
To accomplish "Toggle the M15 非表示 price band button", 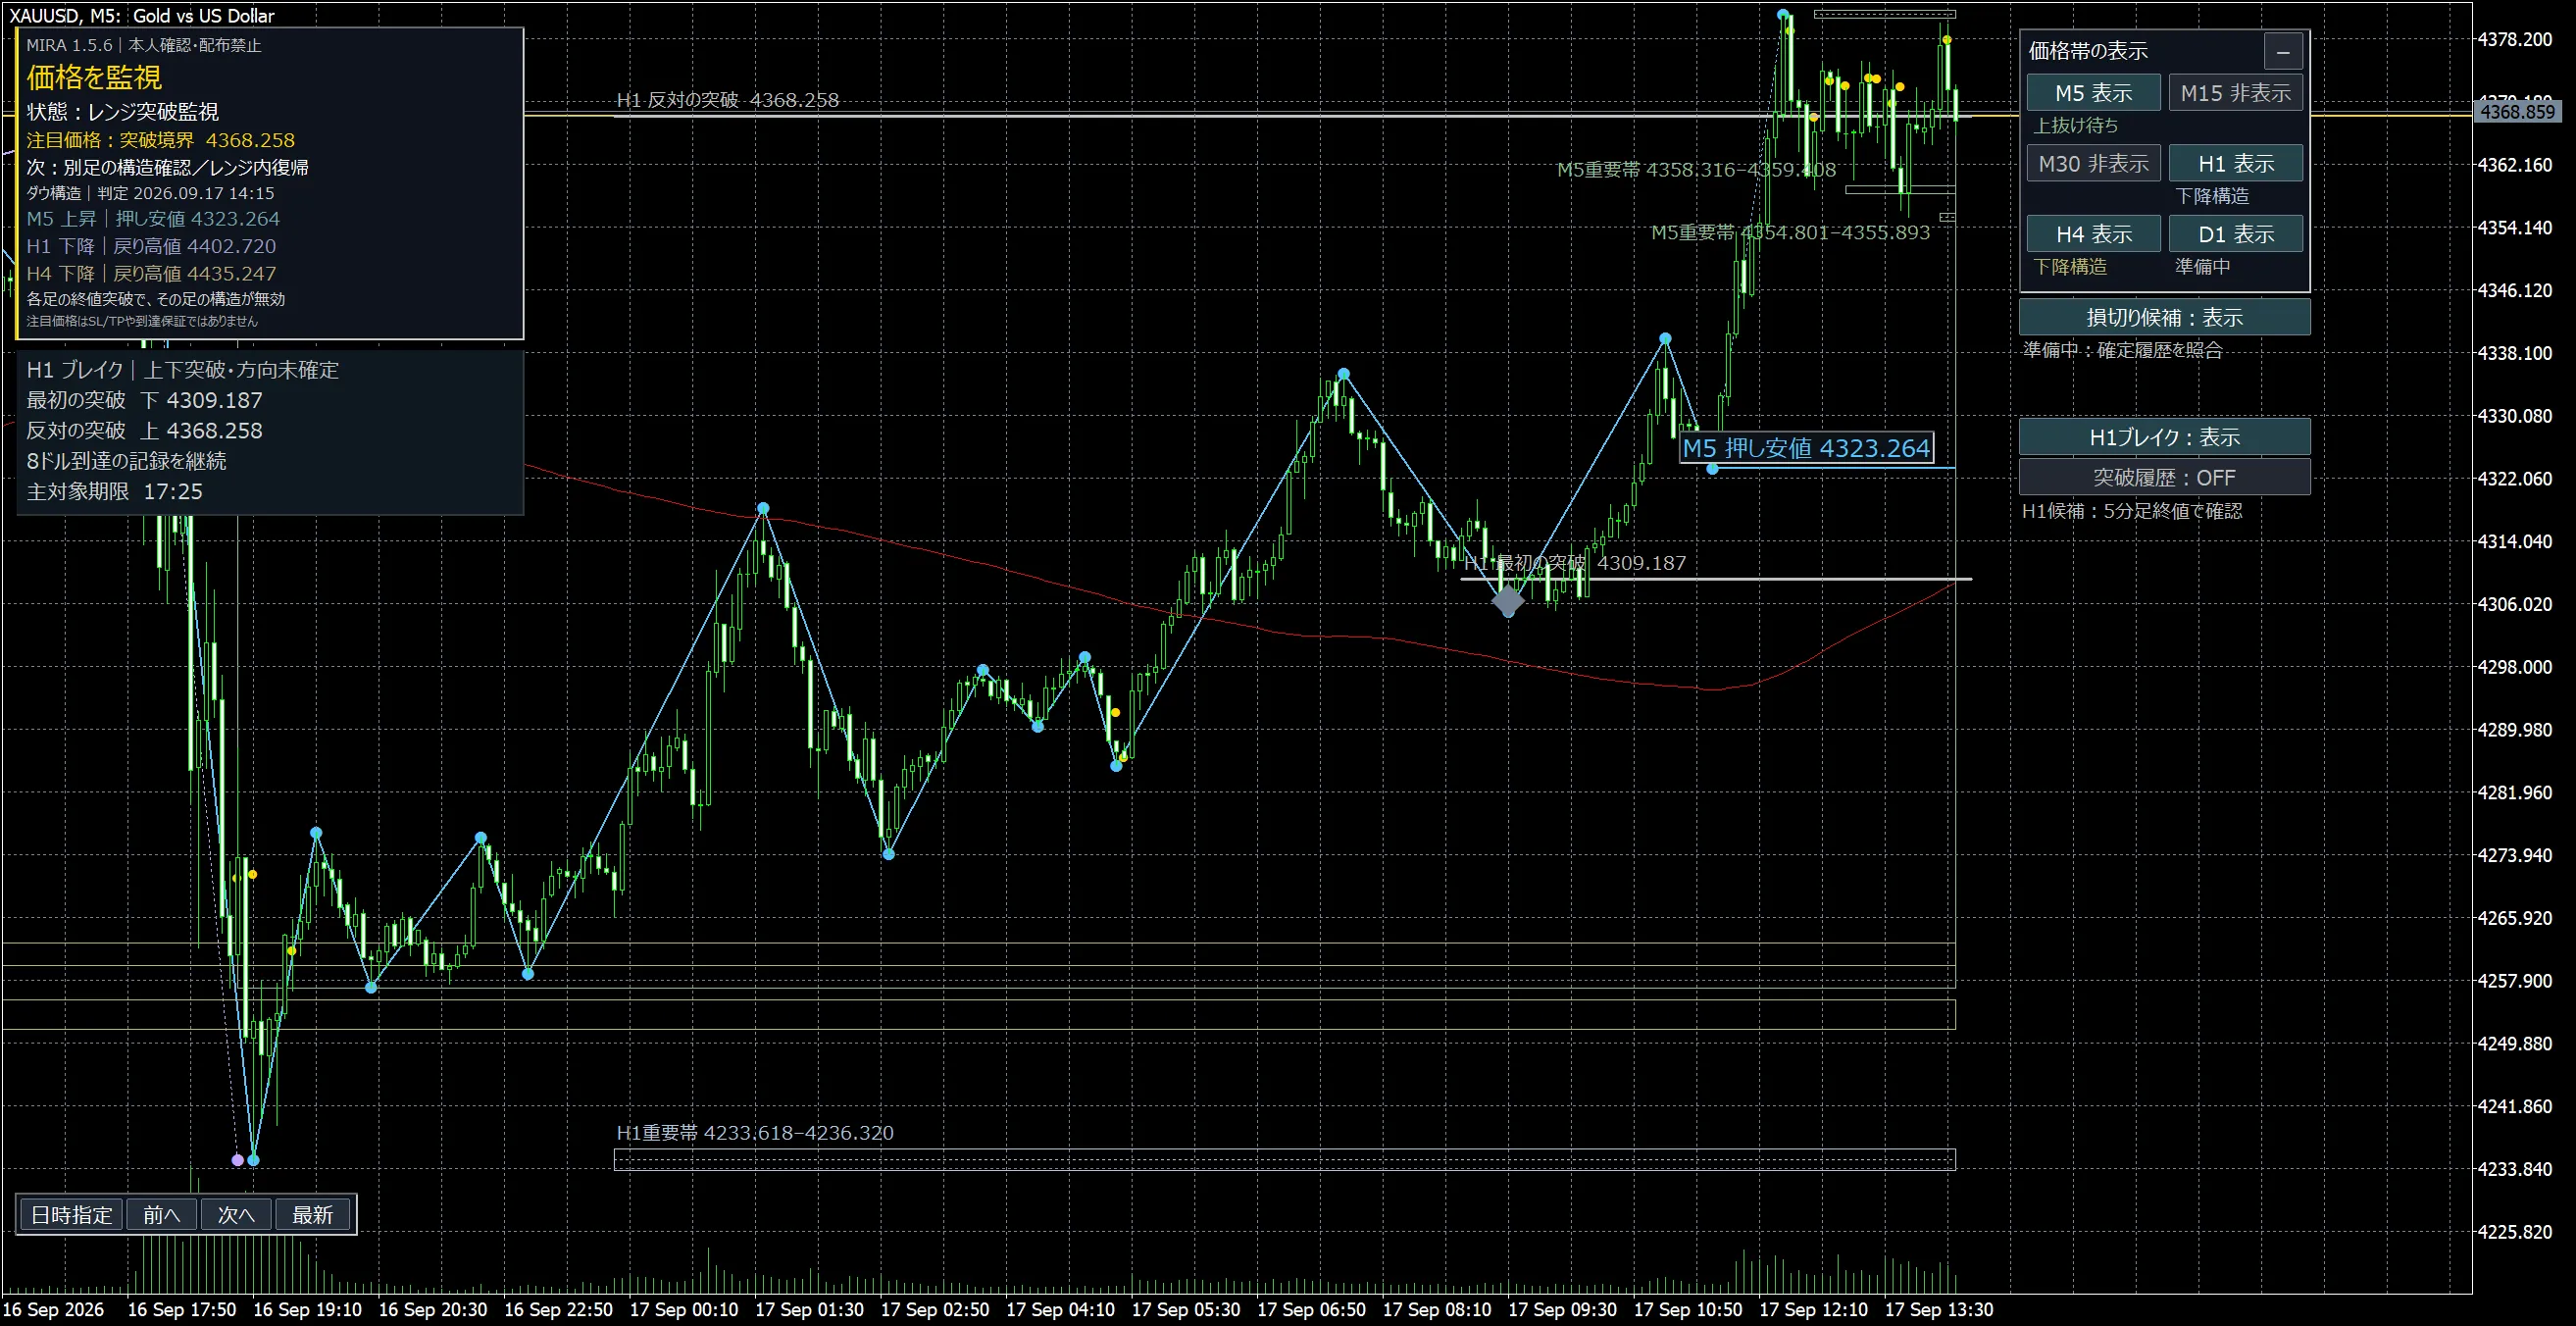I will point(2235,93).
